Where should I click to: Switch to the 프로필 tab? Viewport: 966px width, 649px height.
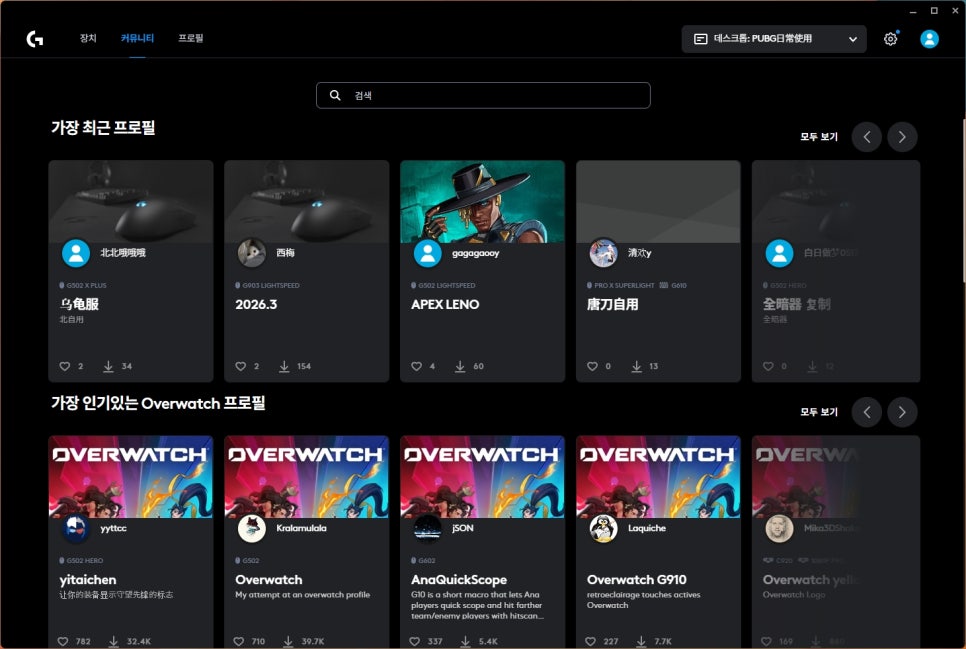[x=190, y=38]
